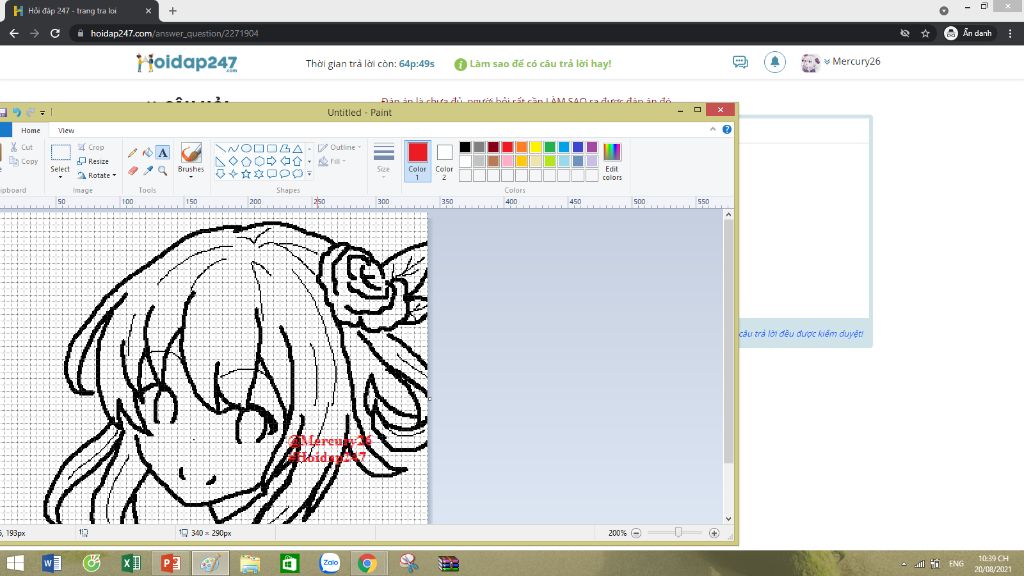This screenshot has height=576, width=1024.
Task: Pick the yellow color swatch
Action: coord(536,147)
